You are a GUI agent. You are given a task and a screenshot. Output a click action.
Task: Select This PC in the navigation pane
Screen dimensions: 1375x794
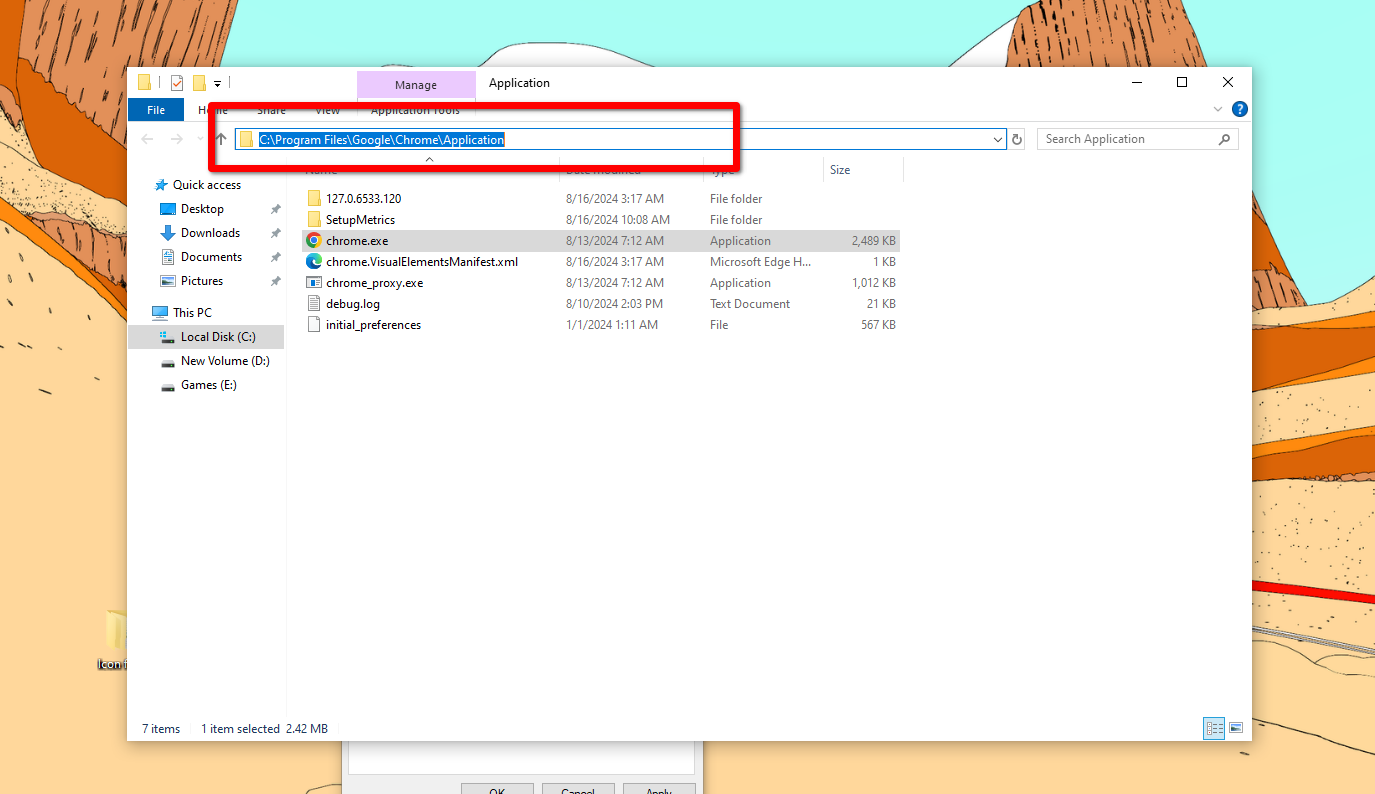coord(192,313)
